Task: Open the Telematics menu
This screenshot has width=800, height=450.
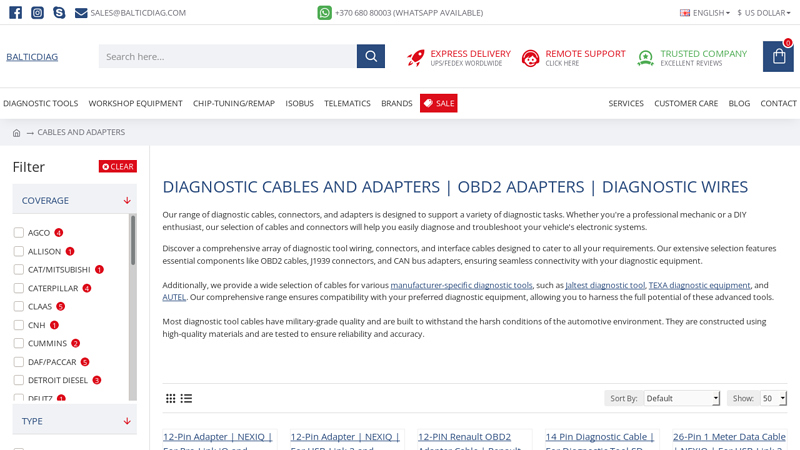Action: point(347,103)
